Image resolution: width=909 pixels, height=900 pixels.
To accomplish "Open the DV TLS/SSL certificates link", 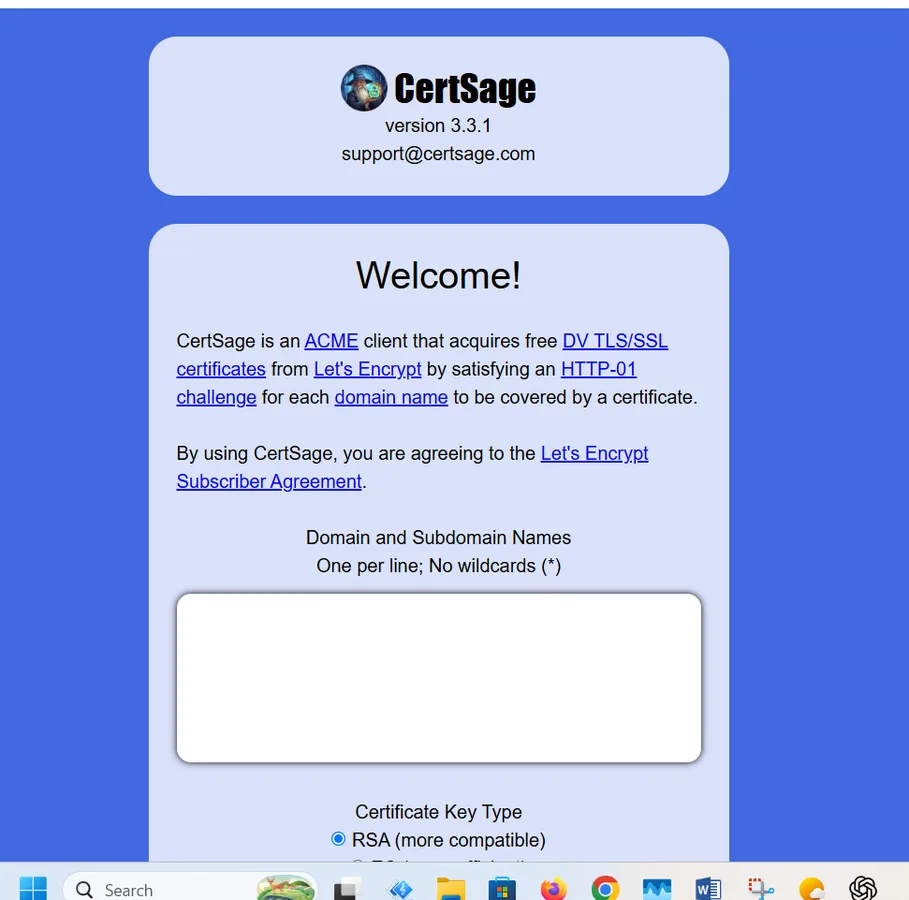I will click(615, 341).
